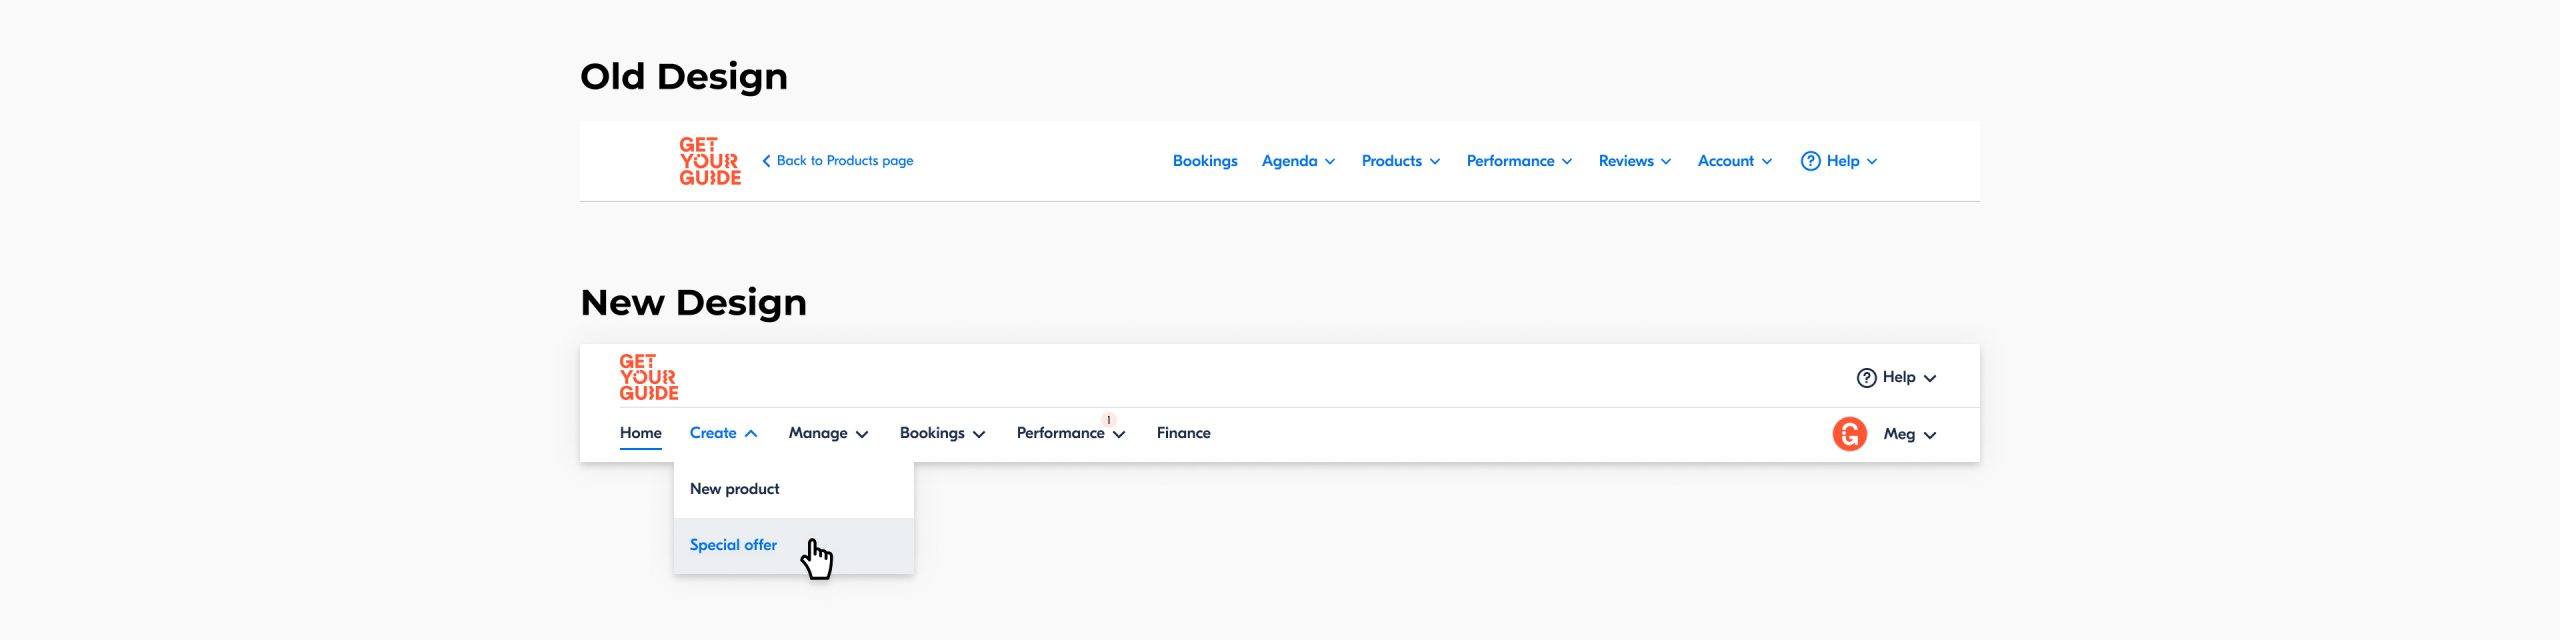Collapse the Create menu
The image size is (2560, 640).
click(x=723, y=433)
